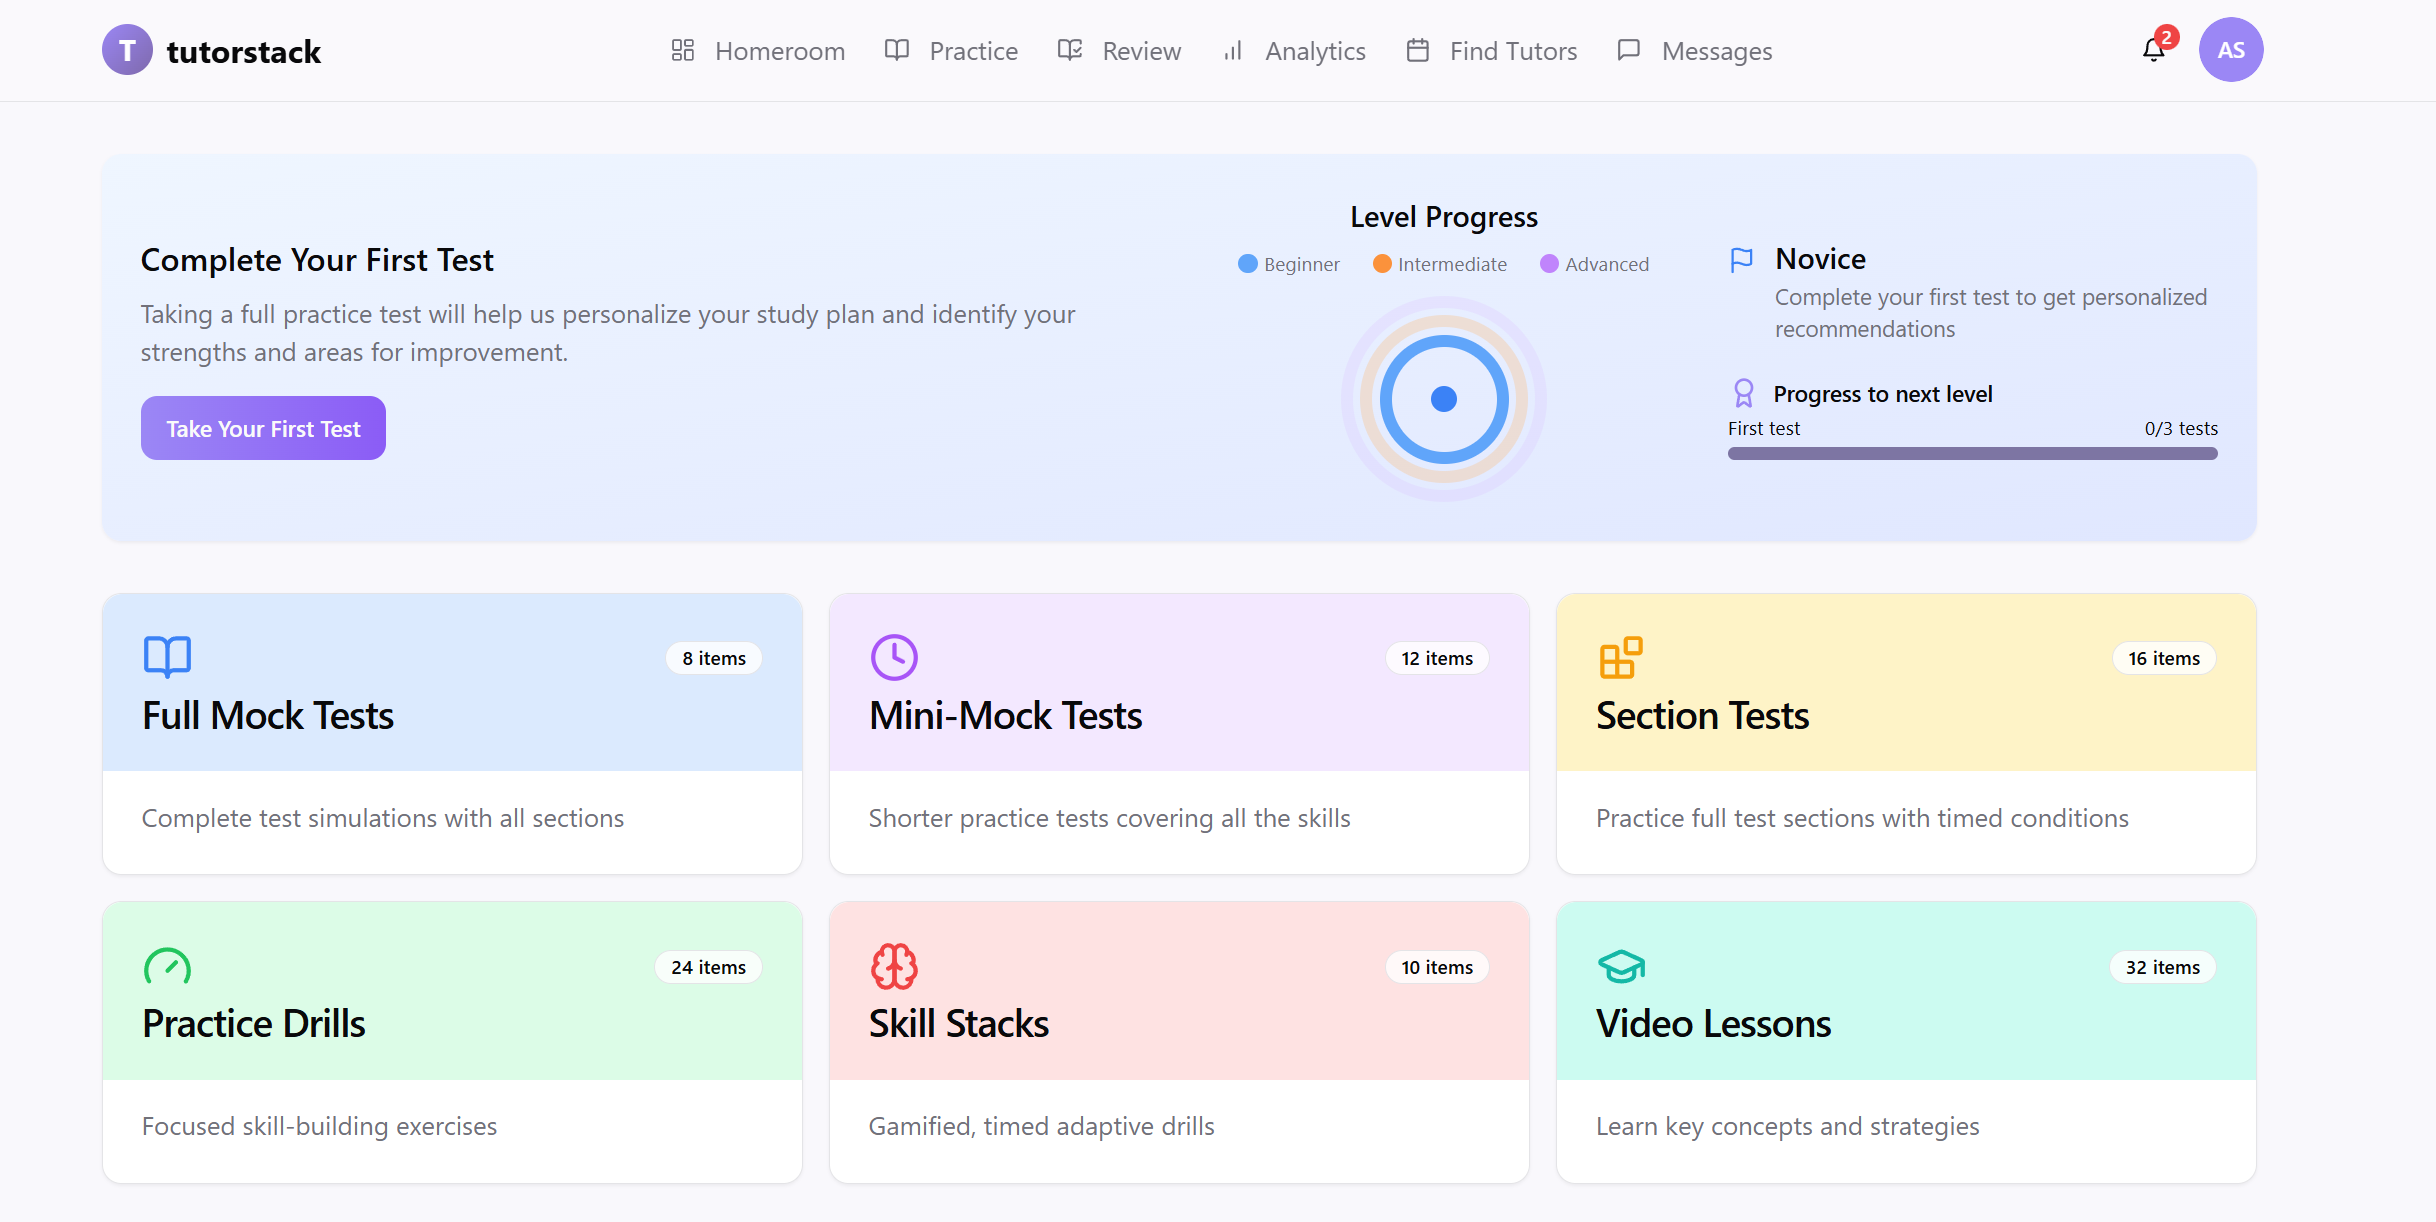Click the grid squares icon on Section Tests
2436x1222 pixels.
click(x=1620, y=657)
